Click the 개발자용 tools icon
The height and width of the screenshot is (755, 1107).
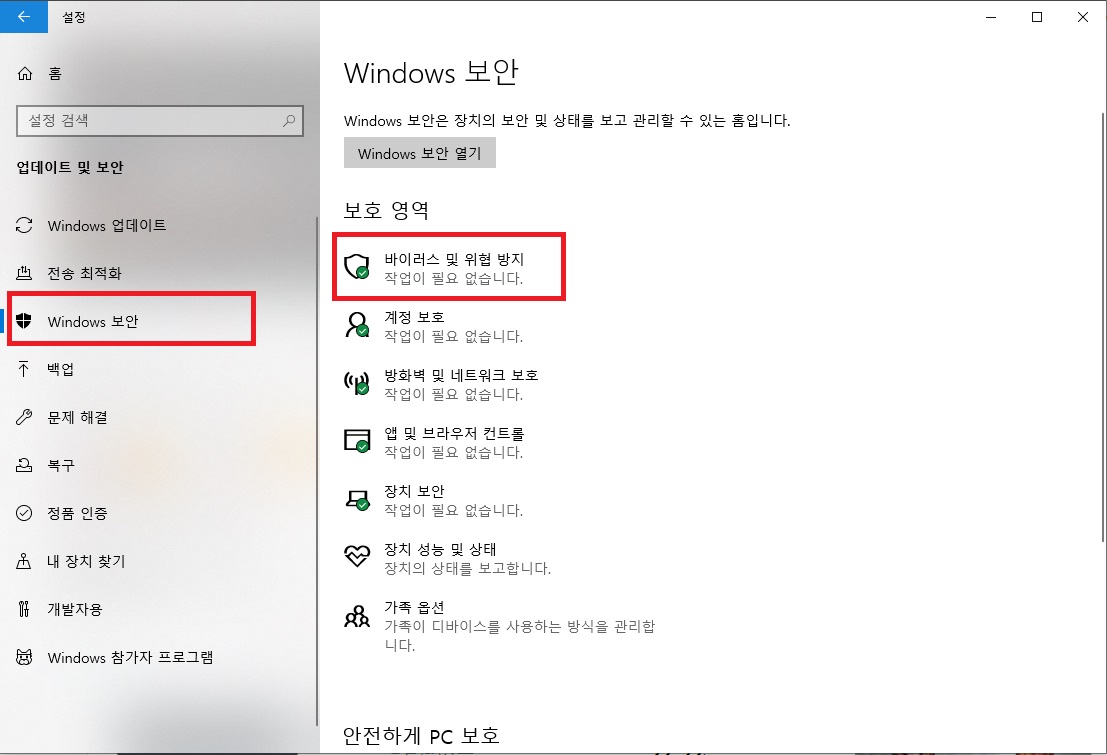[x=24, y=609]
